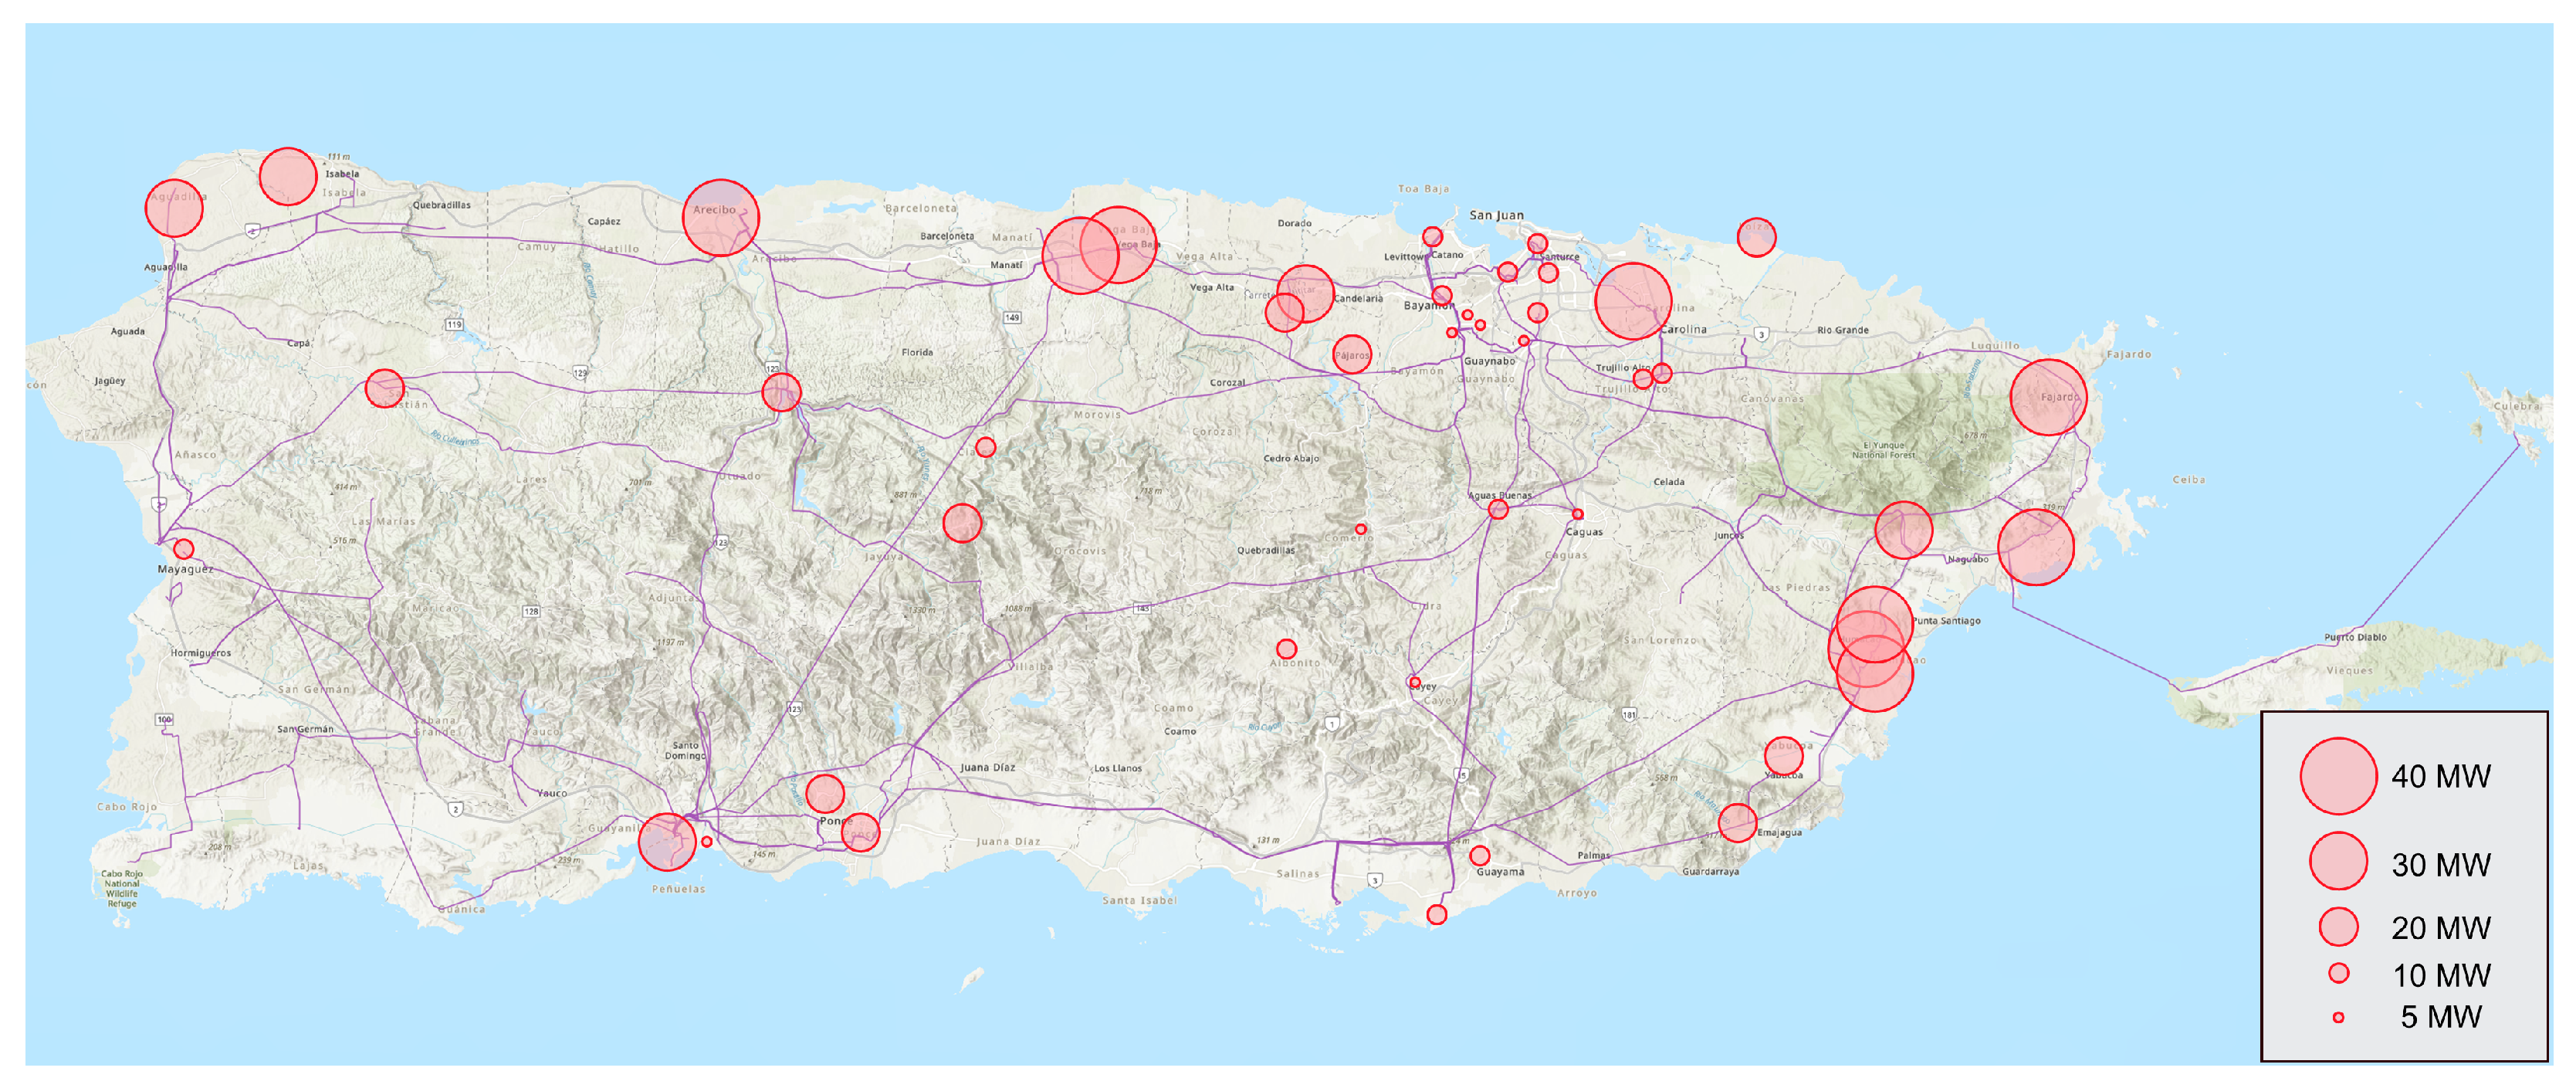Click the Vieques island label
This screenshot has width=2576, height=1088.
[2349, 670]
